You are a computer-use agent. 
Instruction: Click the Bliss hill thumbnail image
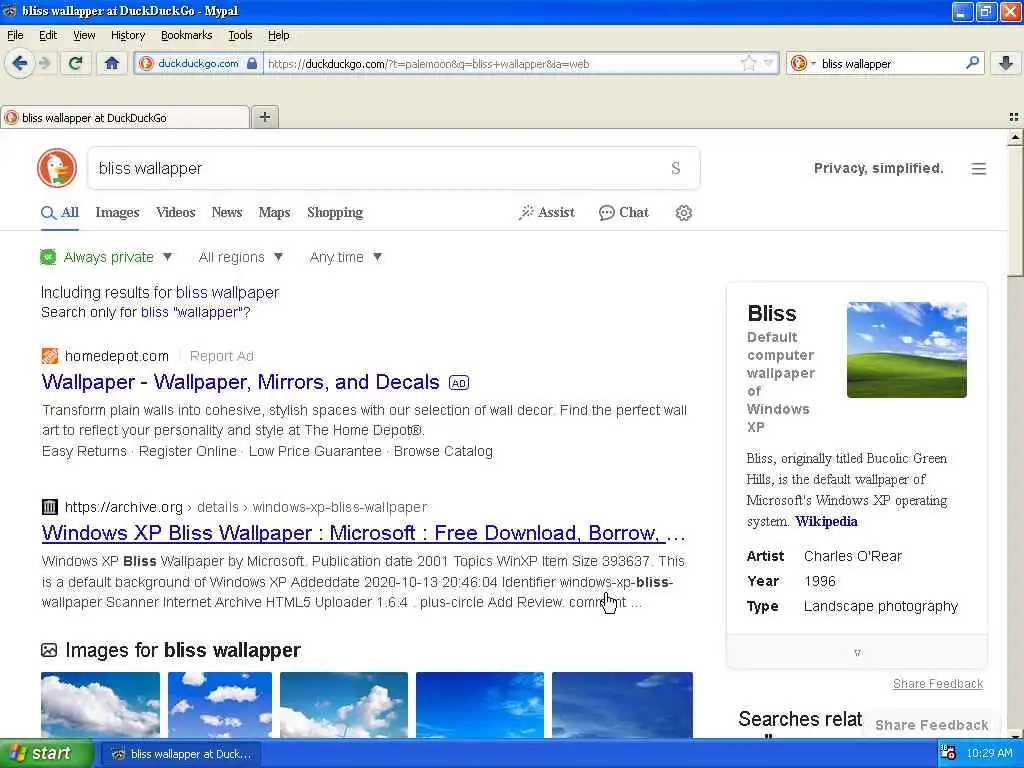pos(906,349)
